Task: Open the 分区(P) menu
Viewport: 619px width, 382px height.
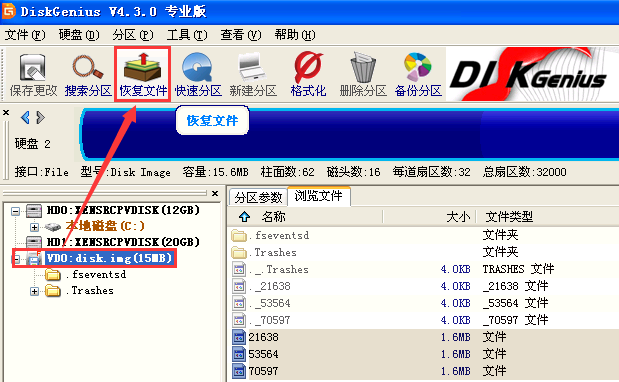Action: (133, 35)
